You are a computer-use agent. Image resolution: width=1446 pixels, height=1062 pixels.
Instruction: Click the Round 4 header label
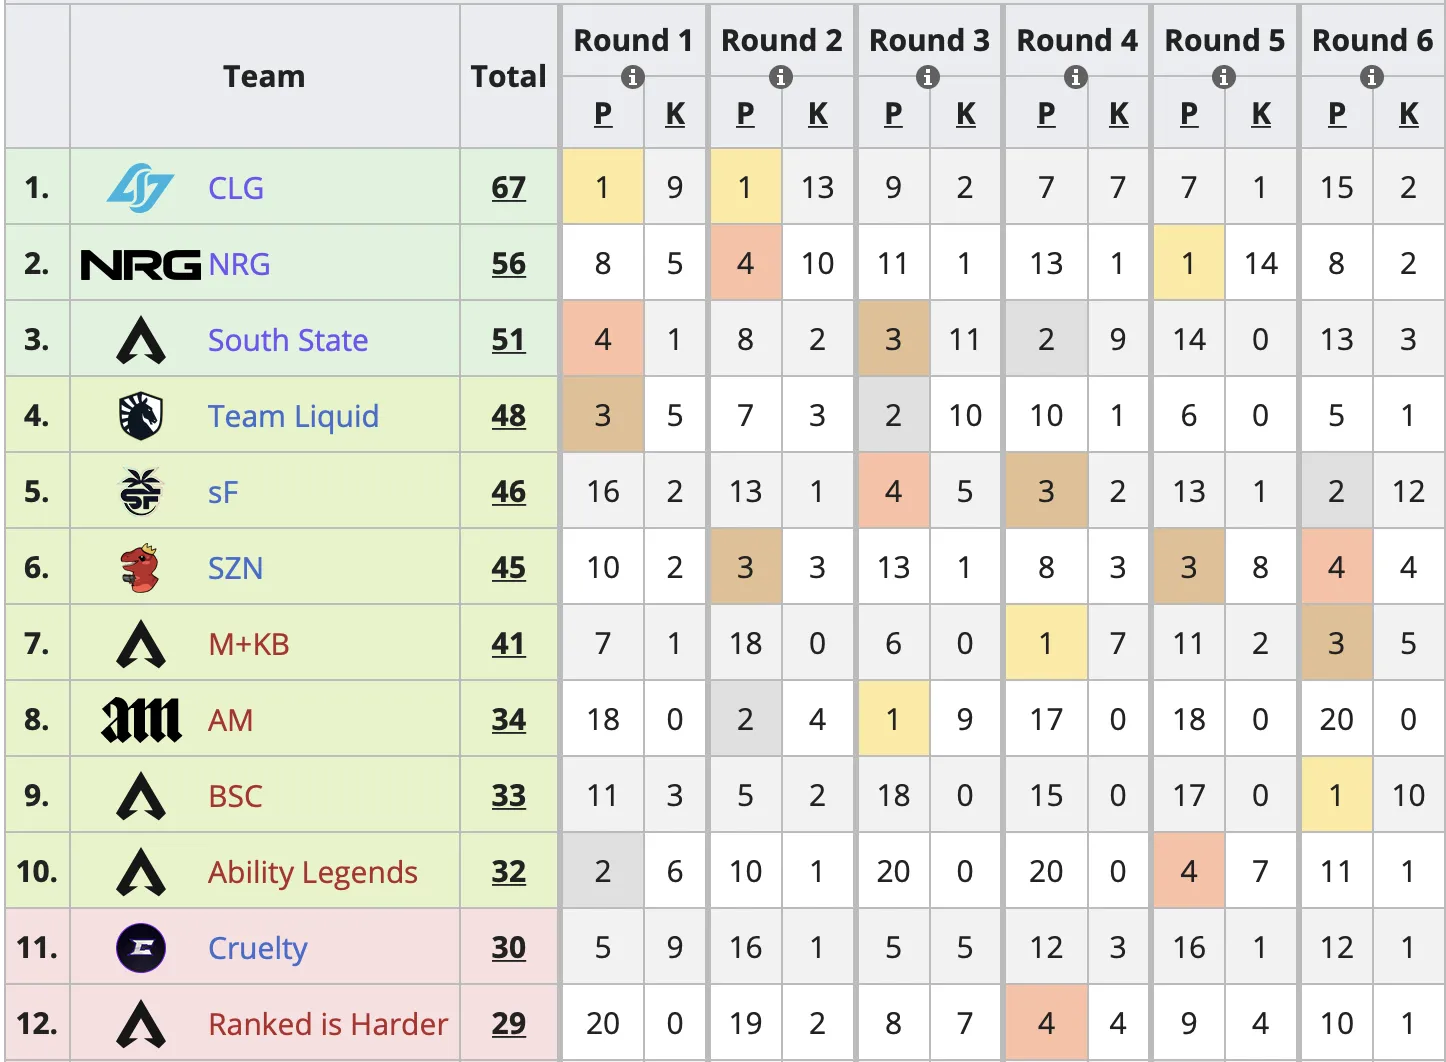pyautogui.click(x=1076, y=41)
